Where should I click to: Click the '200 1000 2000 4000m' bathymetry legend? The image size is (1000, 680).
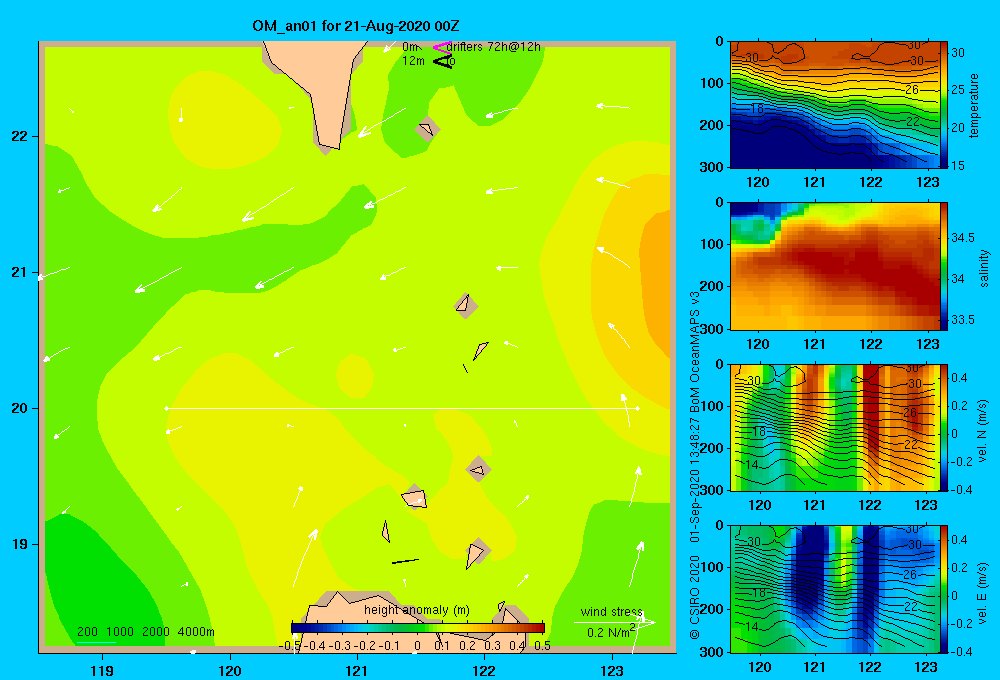coord(145,632)
